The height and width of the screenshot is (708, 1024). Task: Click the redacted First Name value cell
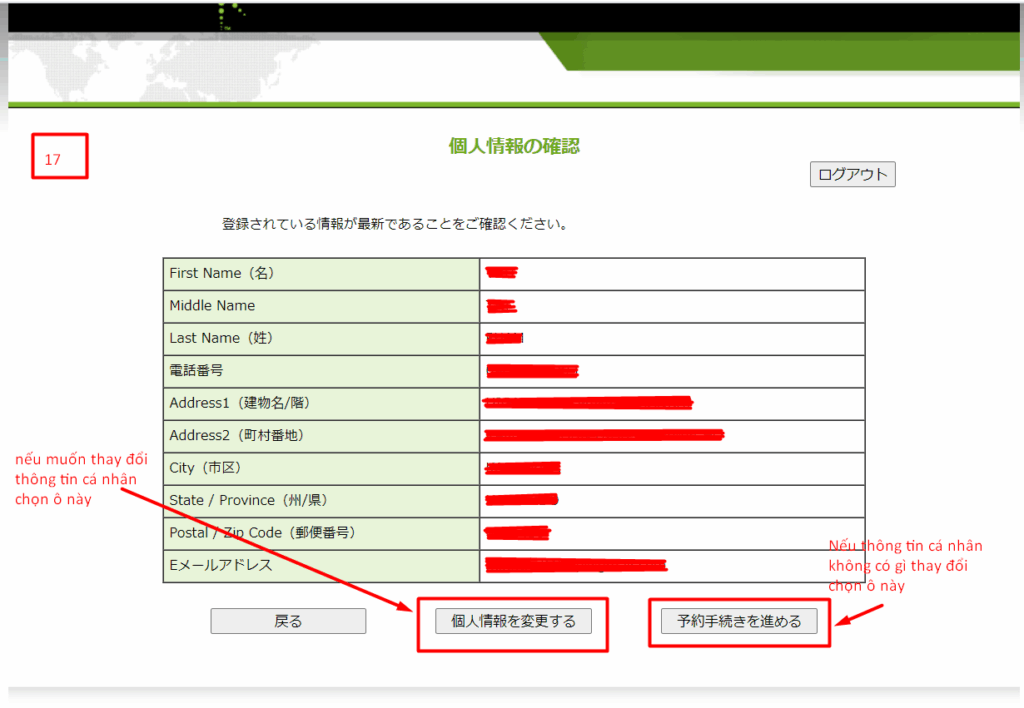tap(672, 274)
